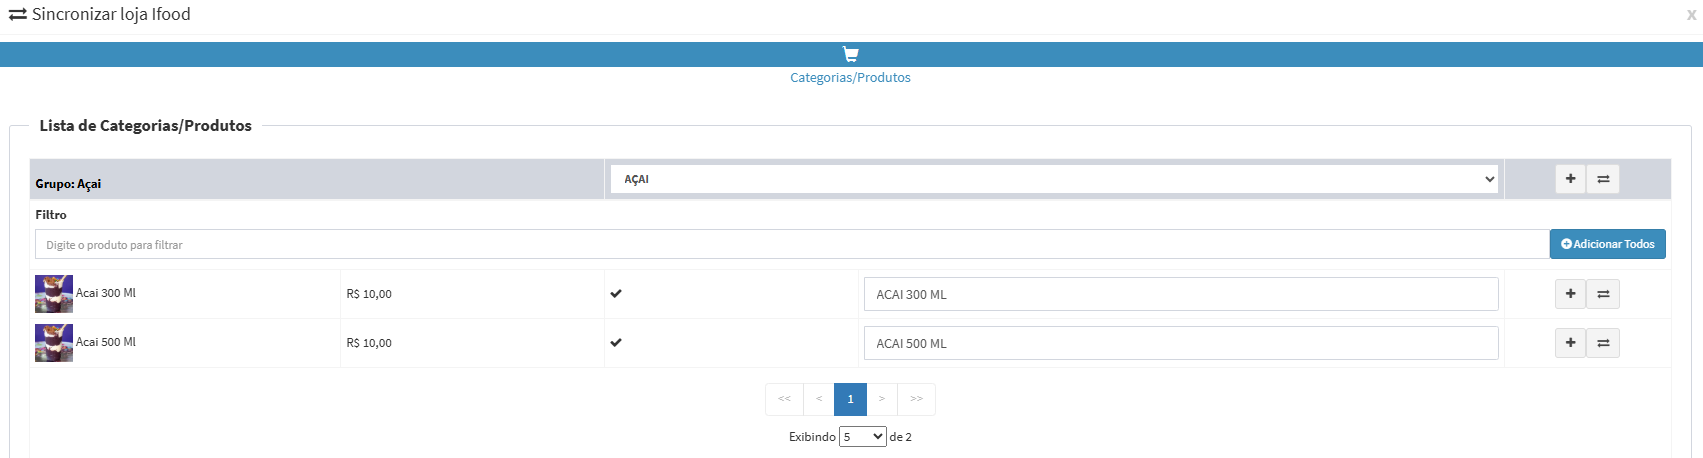Click the plus icon for Acai 500 Ml
This screenshot has width=1703, height=458.
[x=1570, y=343]
